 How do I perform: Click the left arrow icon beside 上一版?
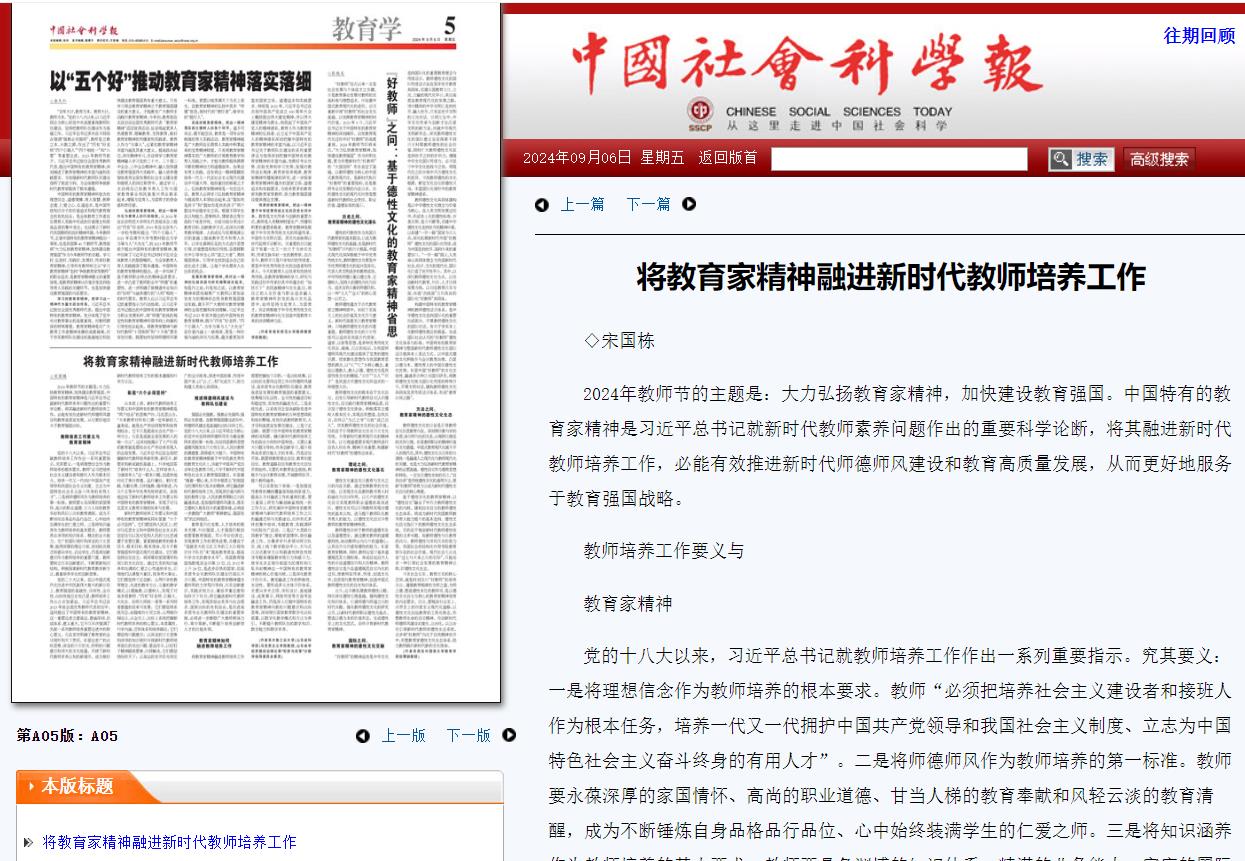tap(363, 735)
